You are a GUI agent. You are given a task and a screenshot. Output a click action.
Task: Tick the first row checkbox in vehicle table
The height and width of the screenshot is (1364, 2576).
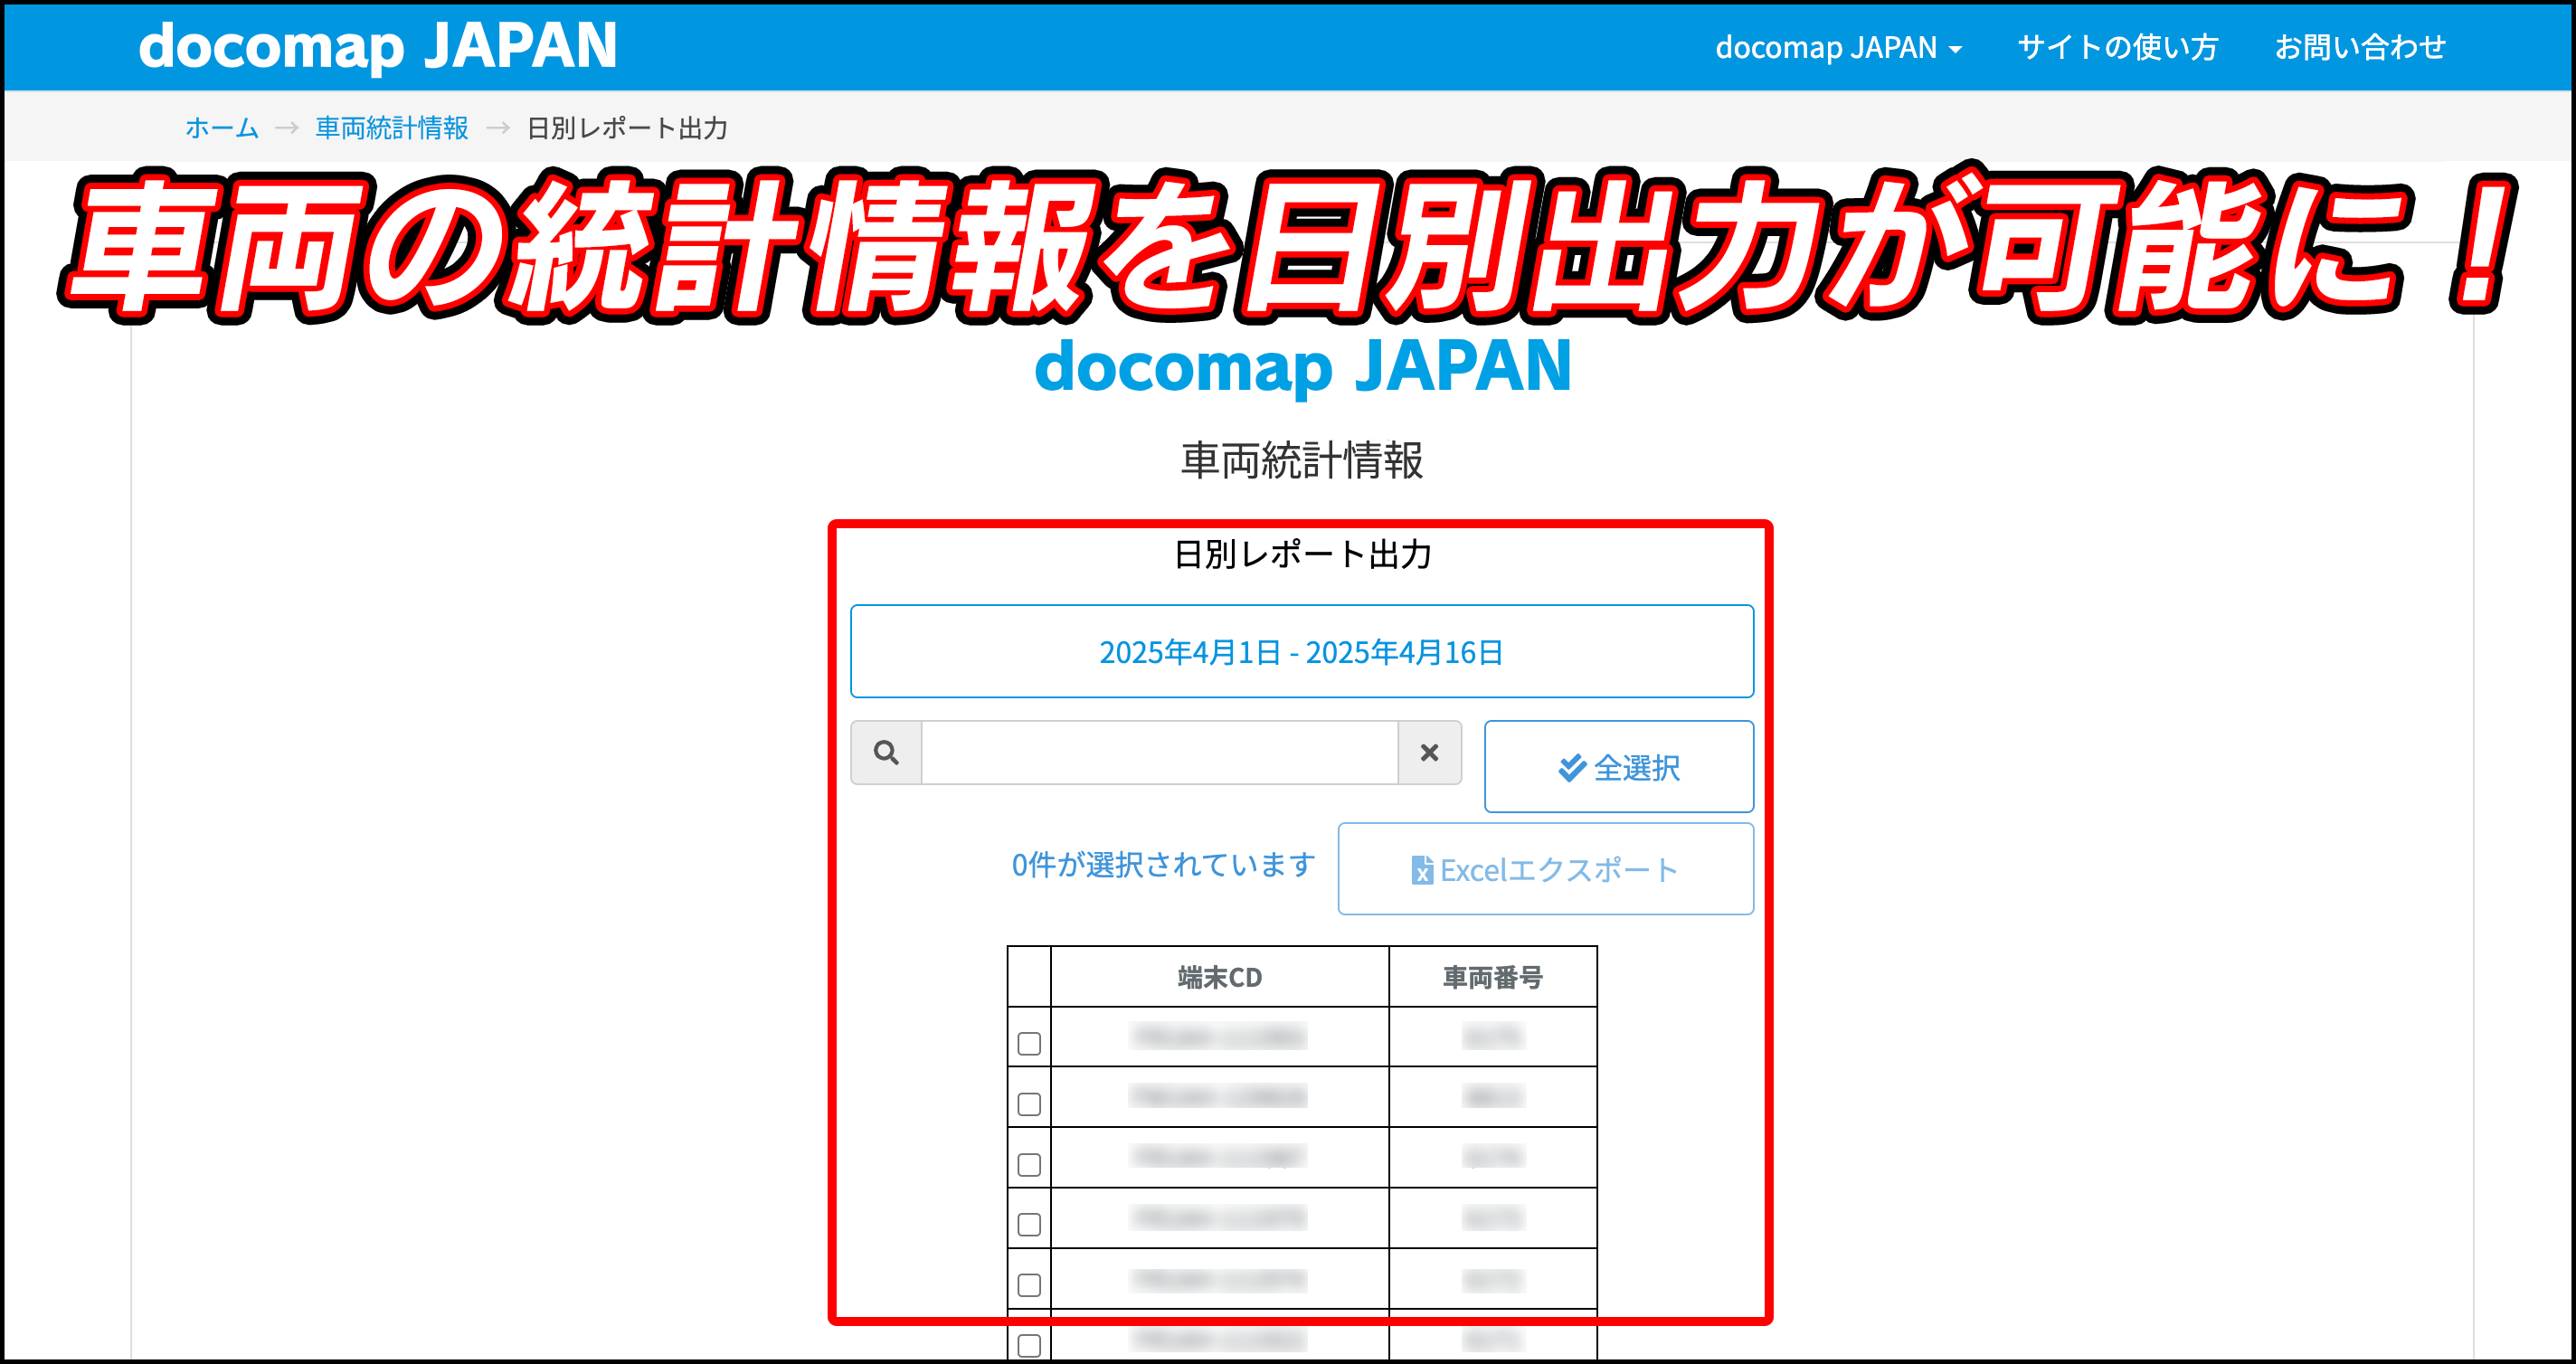click(1029, 1043)
